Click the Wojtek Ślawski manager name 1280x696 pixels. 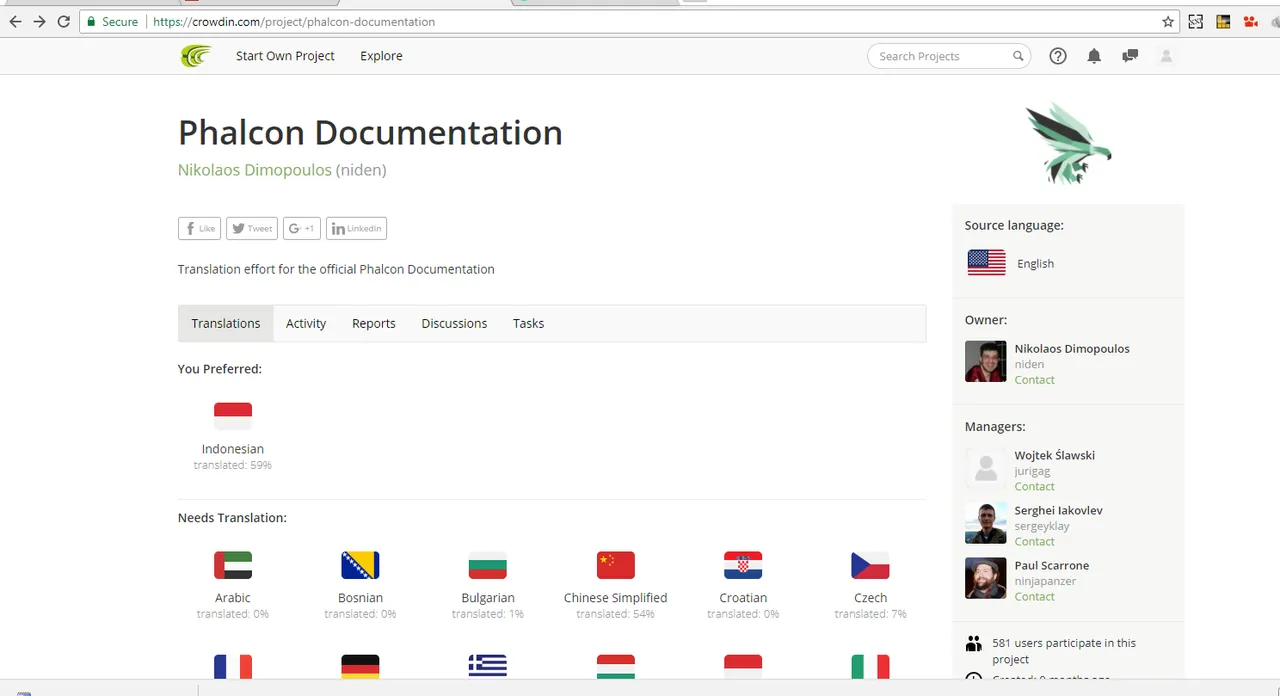pos(1054,455)
